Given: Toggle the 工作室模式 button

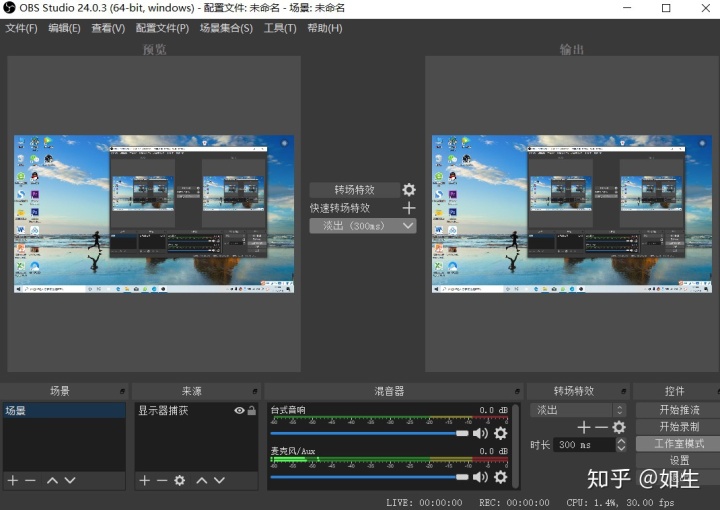Looking at the screenshot, I should click(679, 444).
